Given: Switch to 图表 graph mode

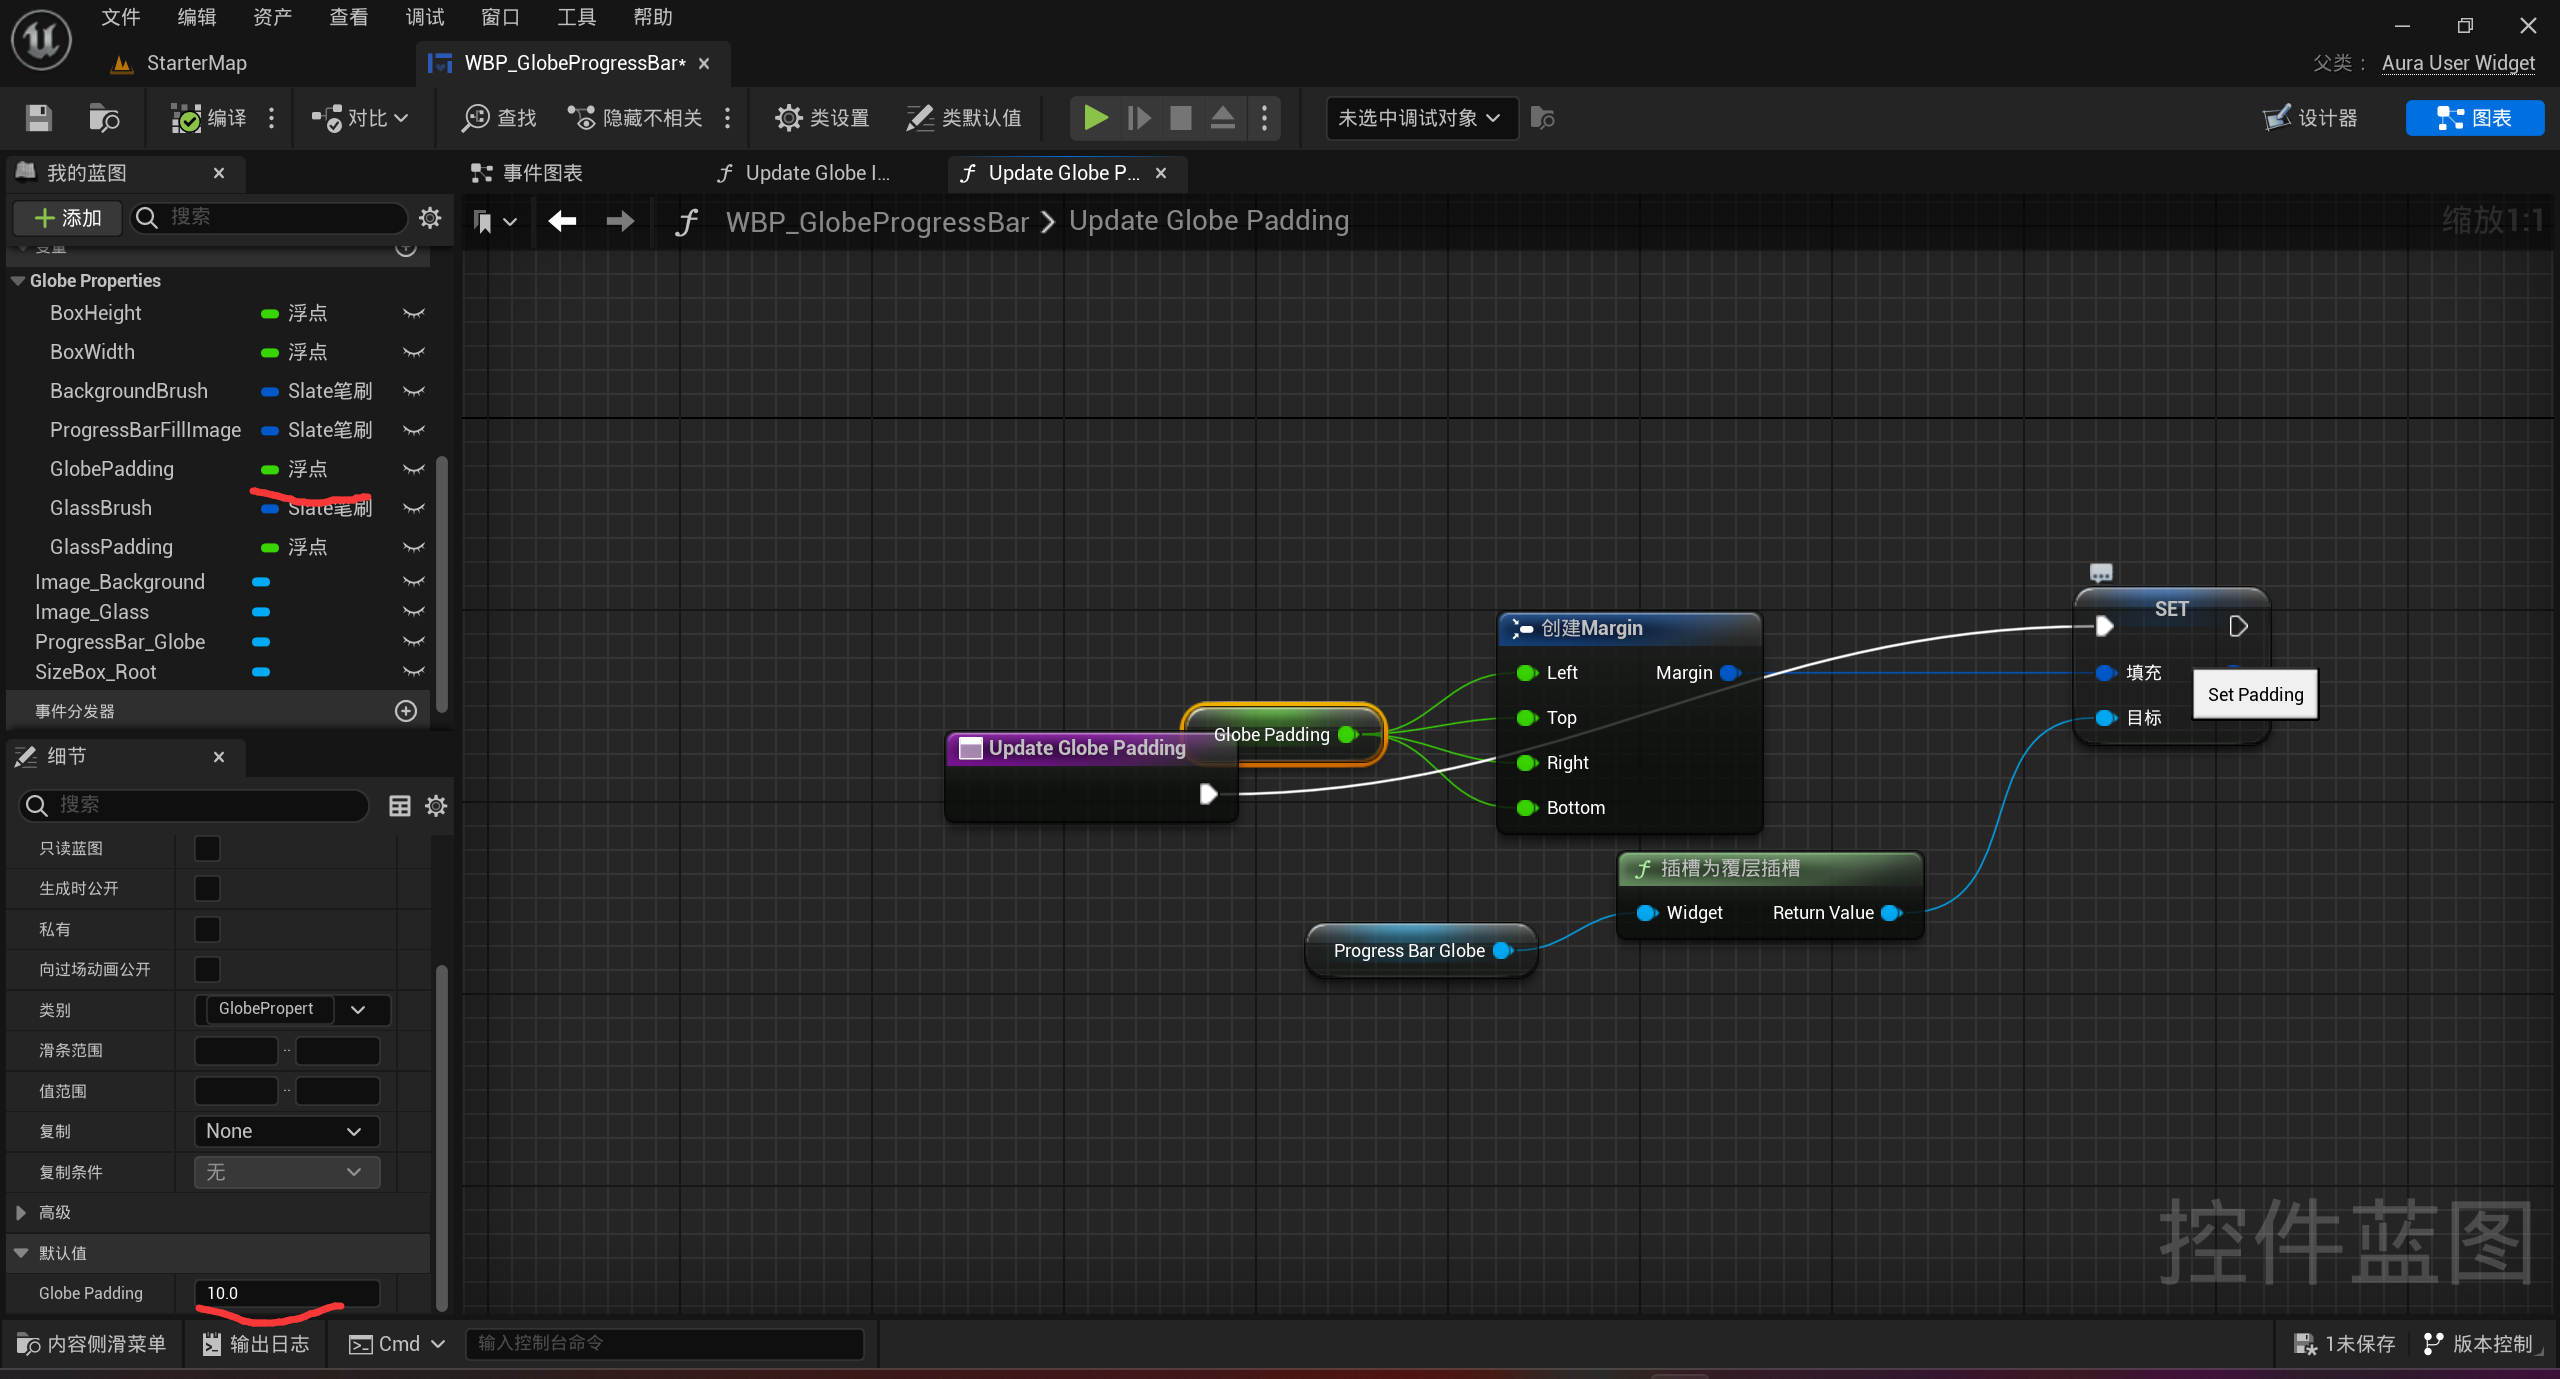Looking at the screenshot, I should (2474, 118).
